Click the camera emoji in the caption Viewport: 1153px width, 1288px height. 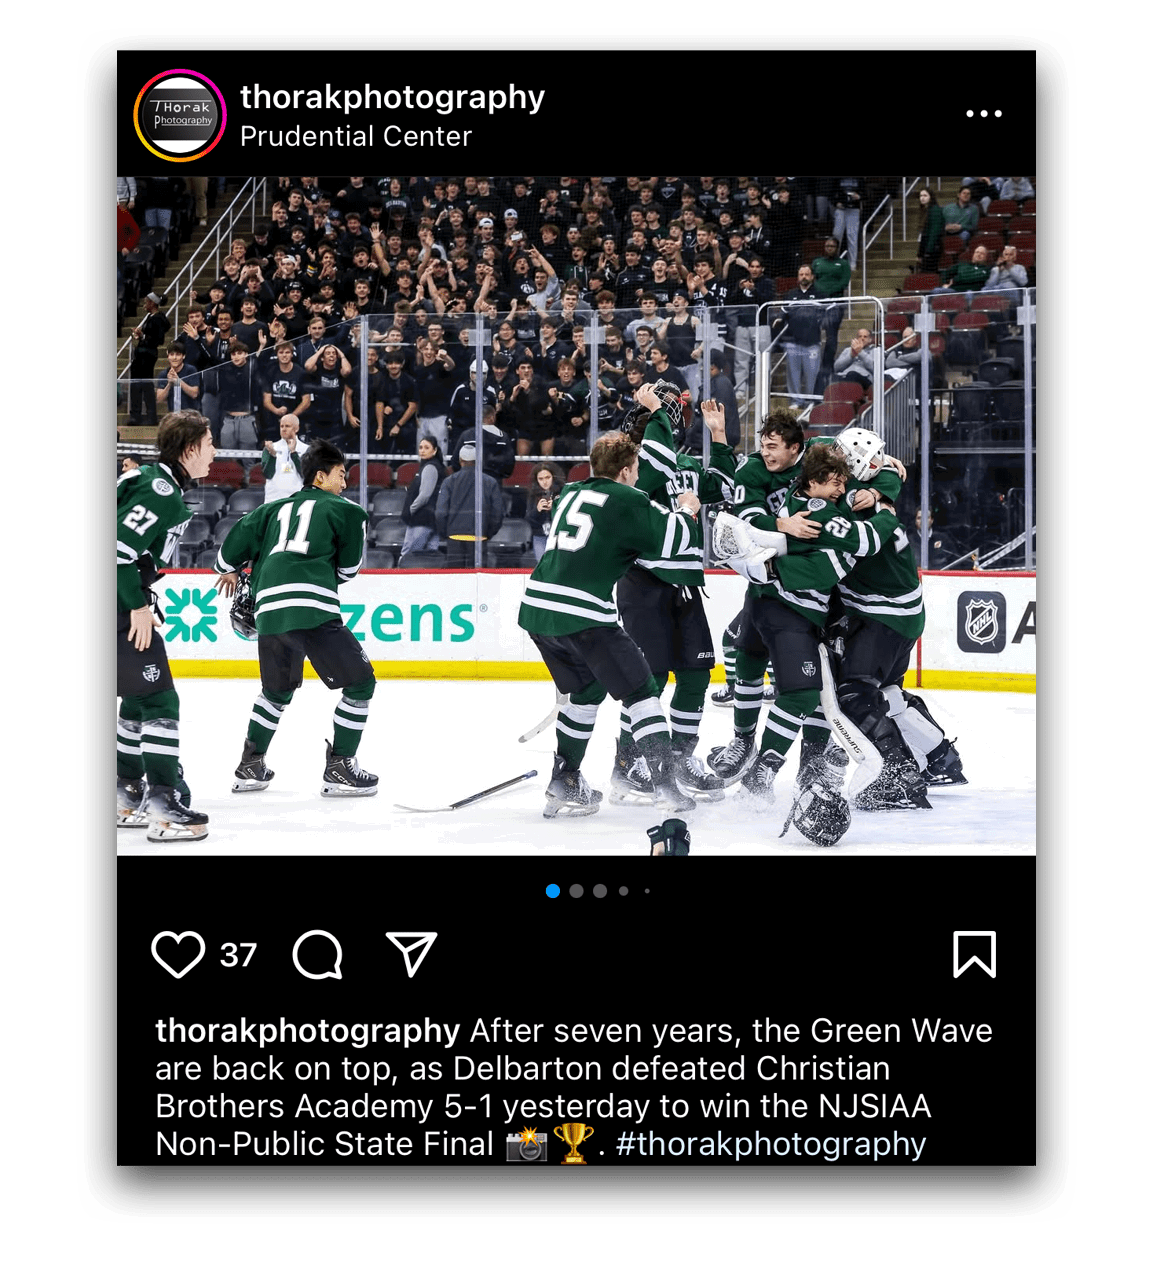tap(526, 1144)
